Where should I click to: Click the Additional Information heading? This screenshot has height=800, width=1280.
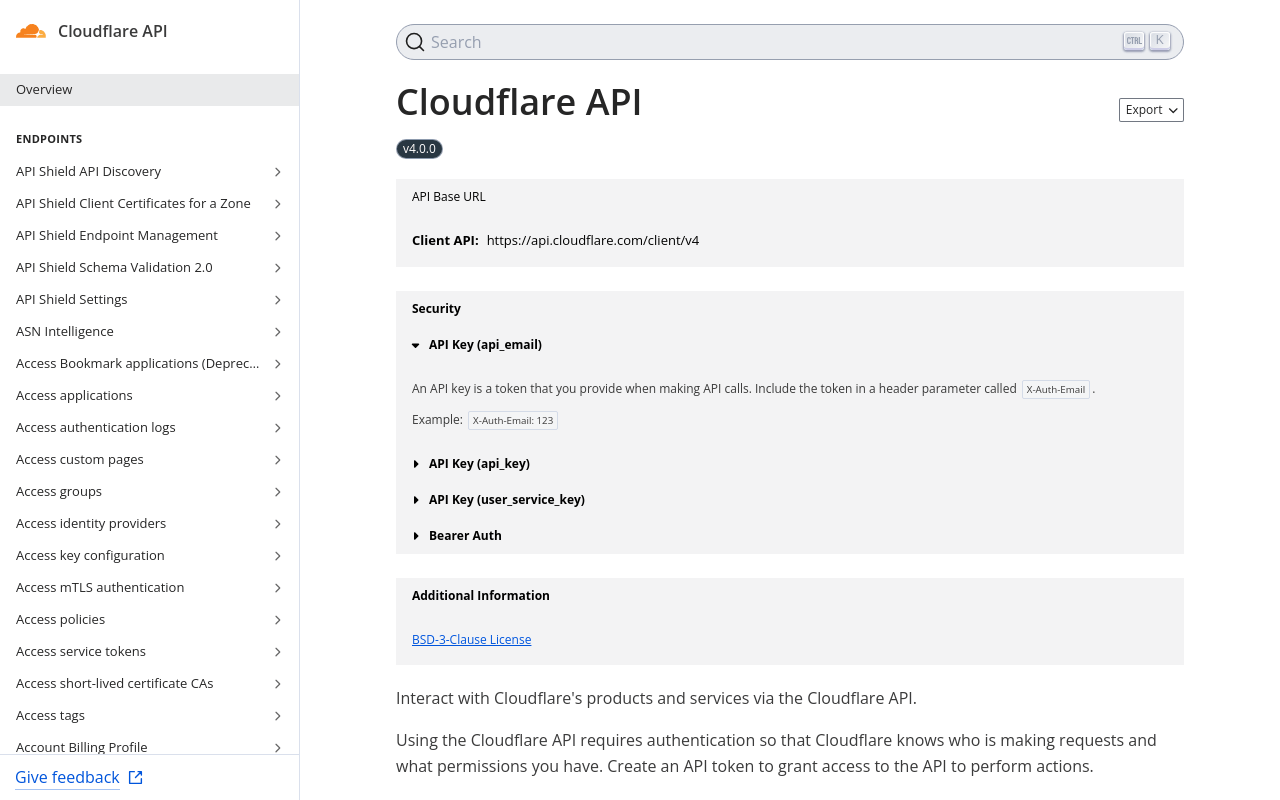[481, 595]
